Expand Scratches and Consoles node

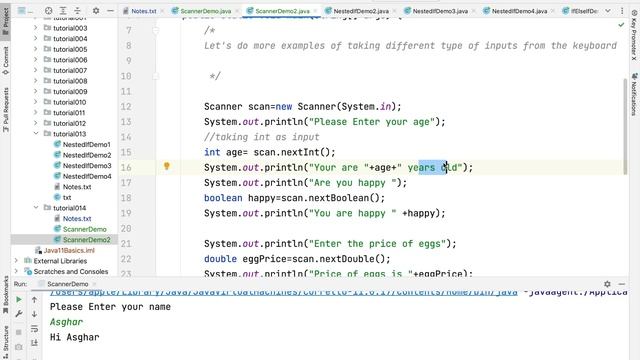point(16,271)
